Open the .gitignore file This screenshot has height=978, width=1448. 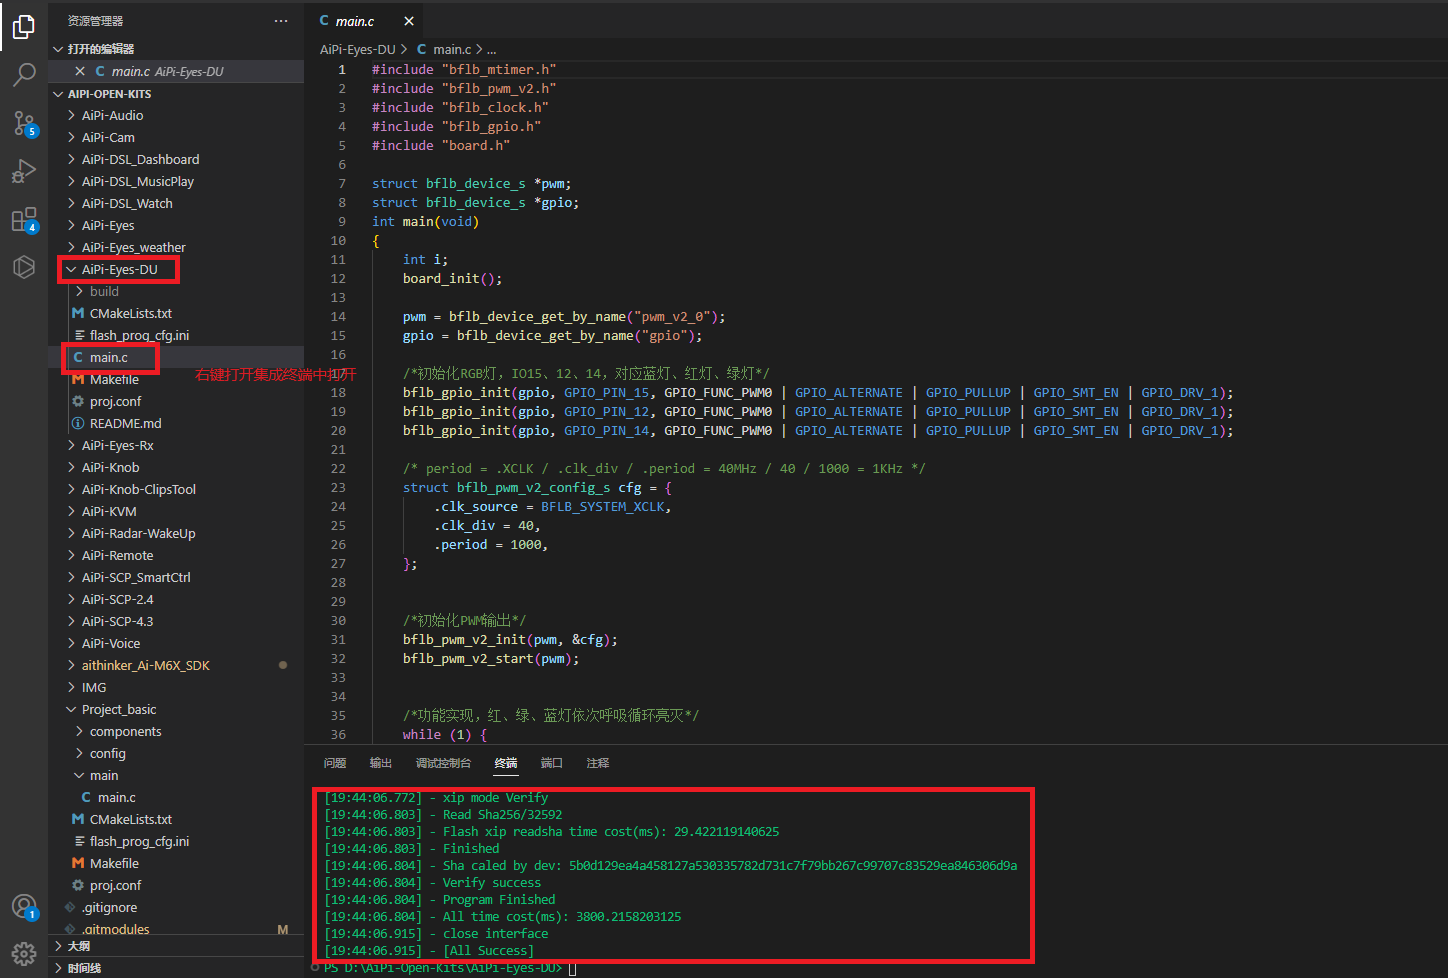point(176,907)
